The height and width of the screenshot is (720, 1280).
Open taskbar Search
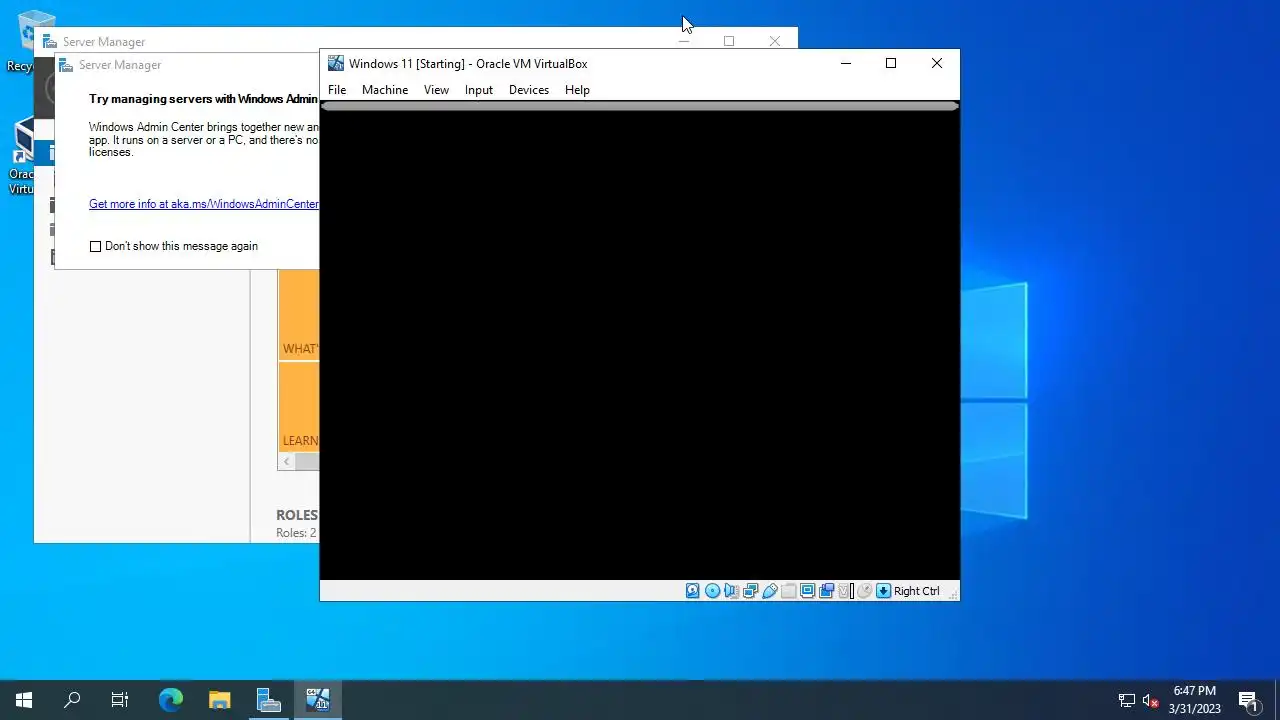pos(72,700)
